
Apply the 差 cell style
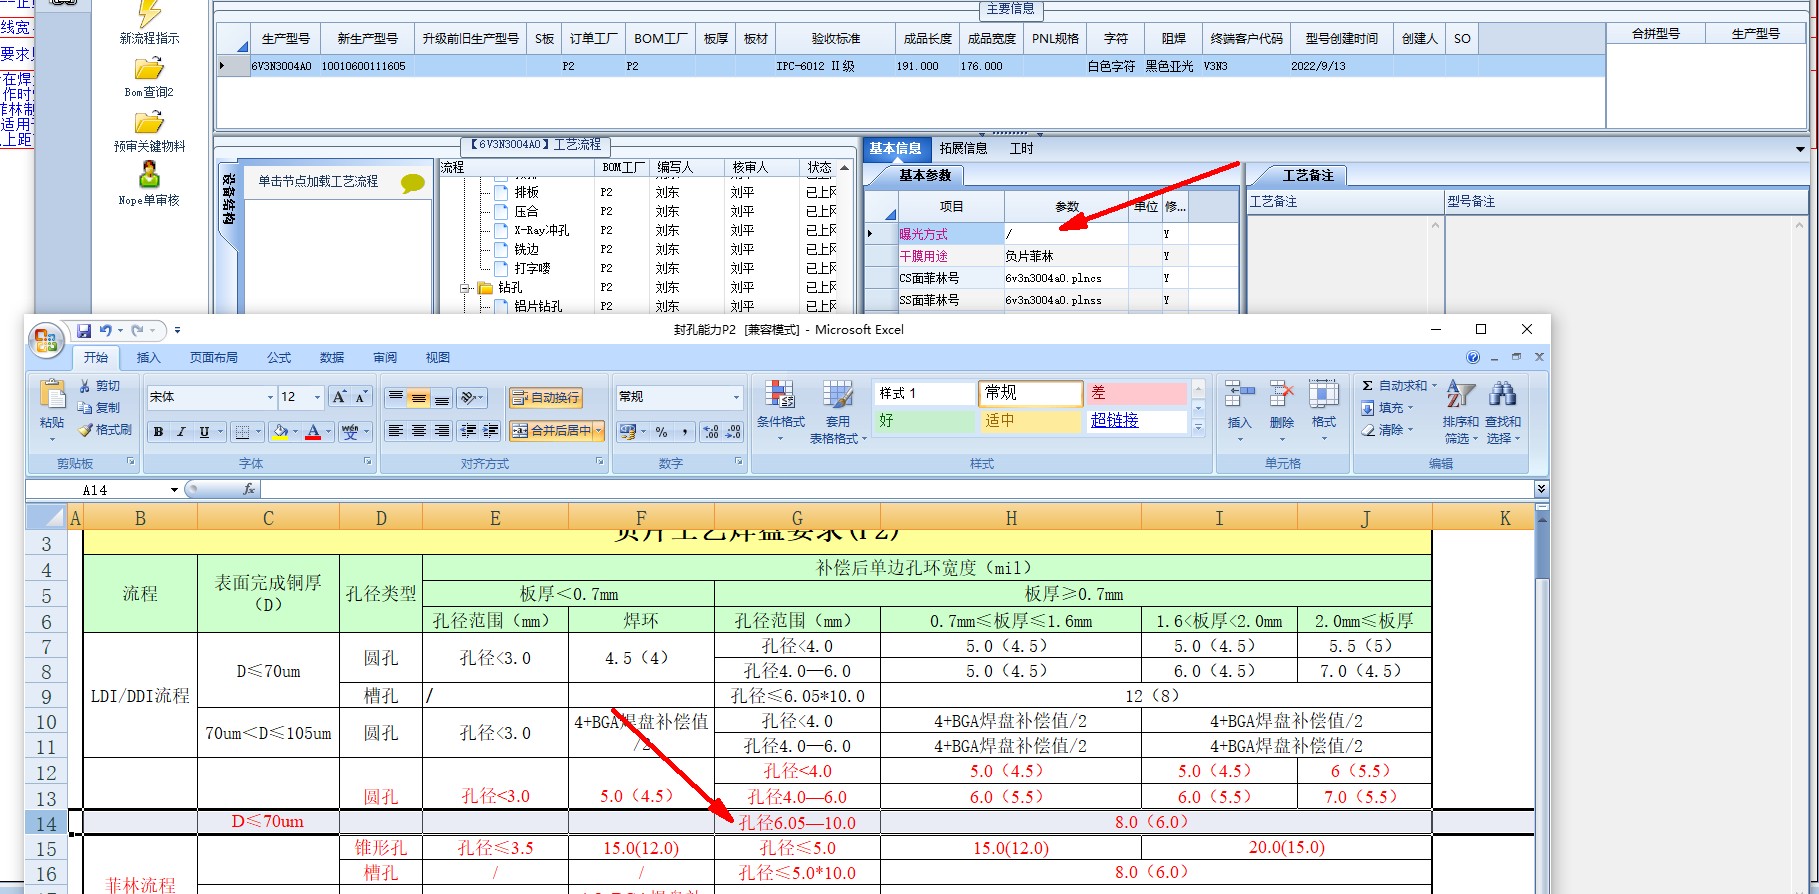pyautogui.click(x=1138, y=393)
